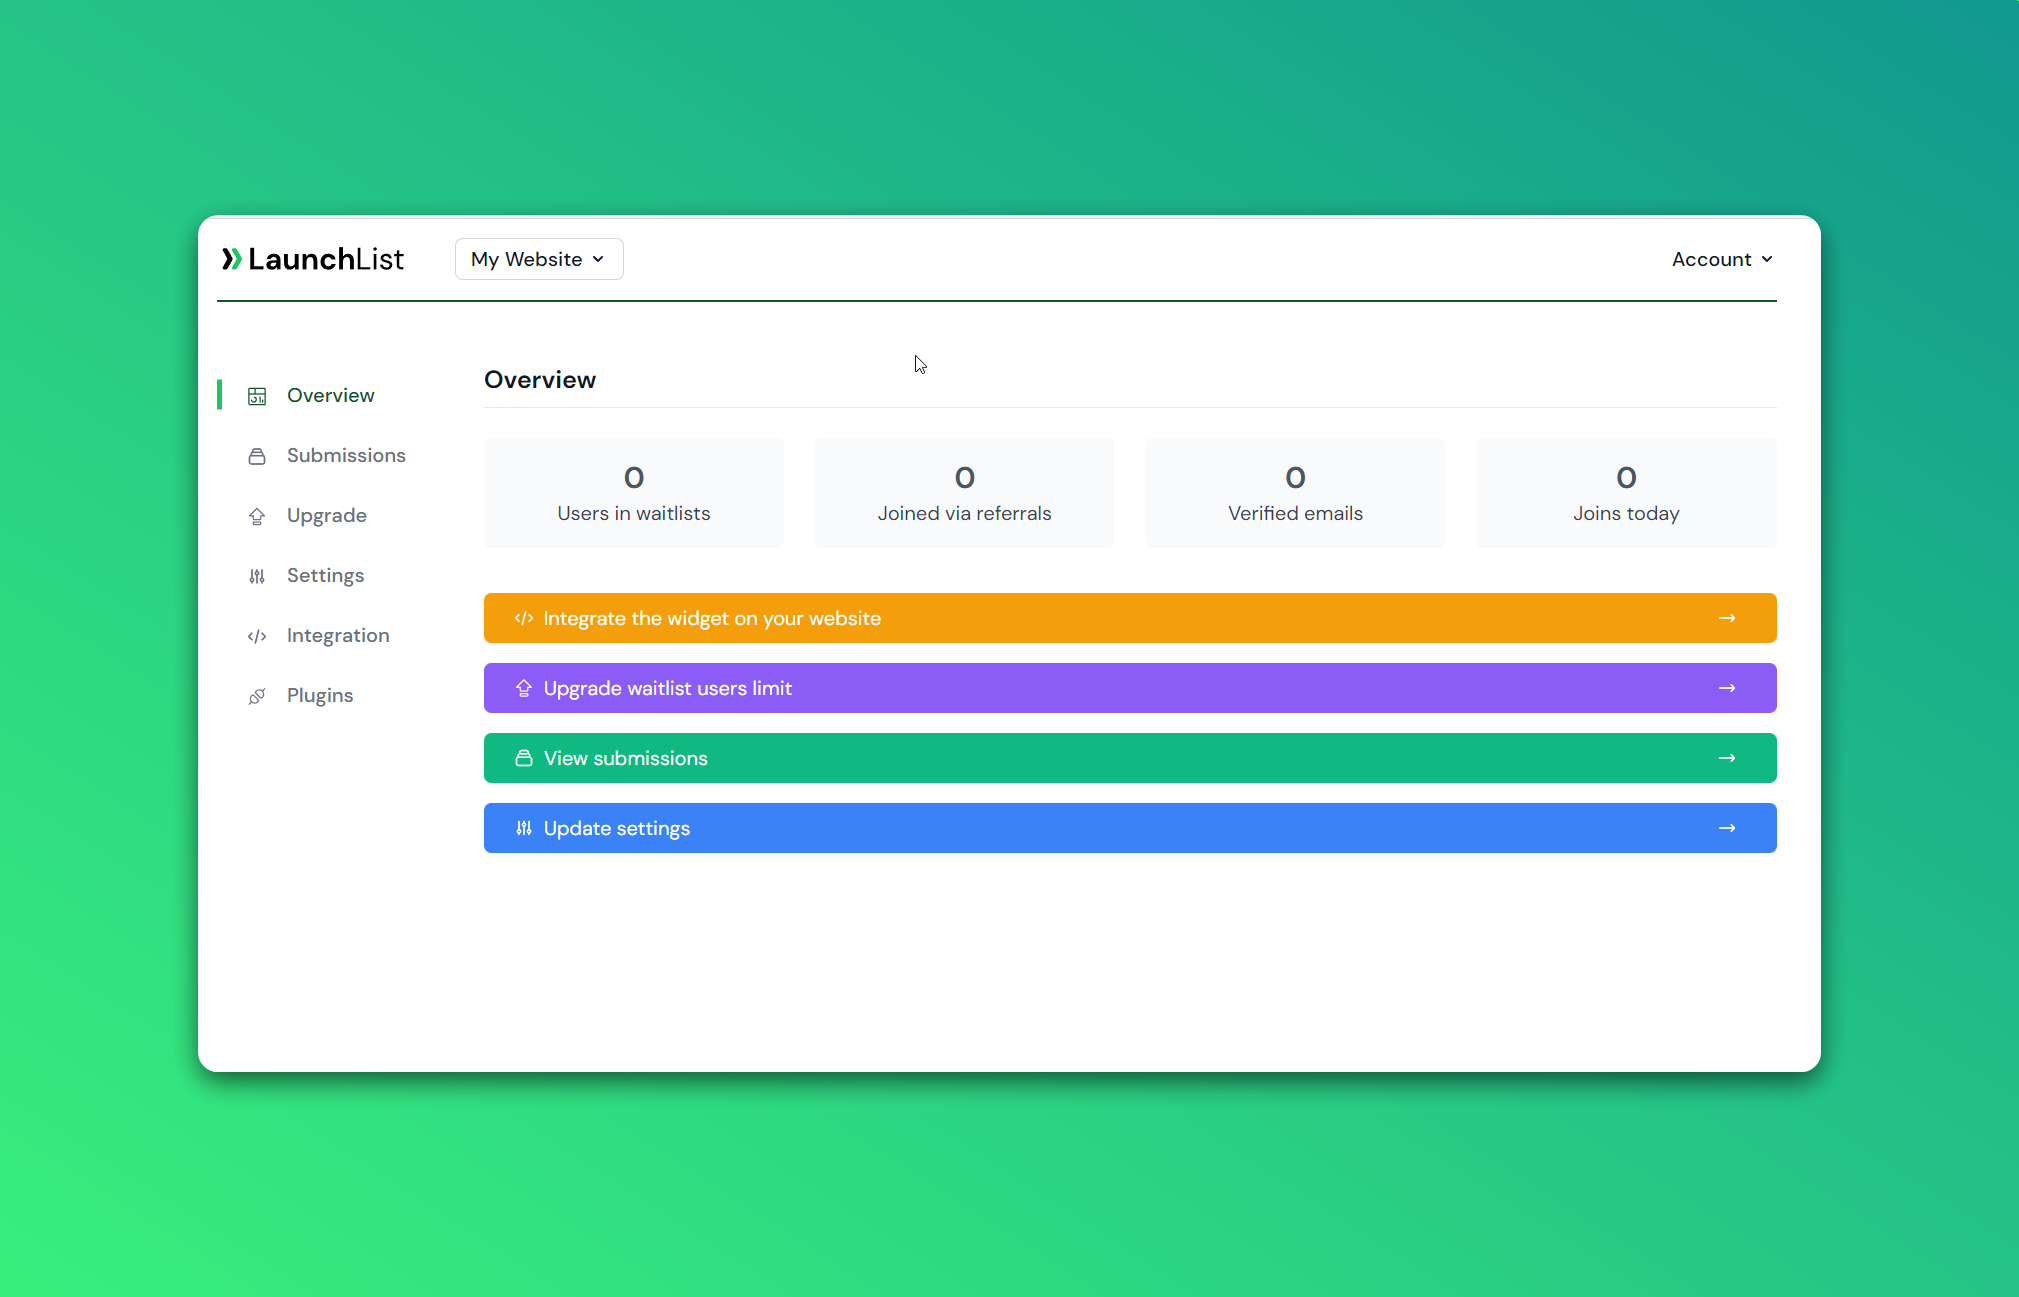Click the Settings sliders icon in sidebar
Screen dimensions: 2019x1297
pyautogui.click(x=257, y=576)
